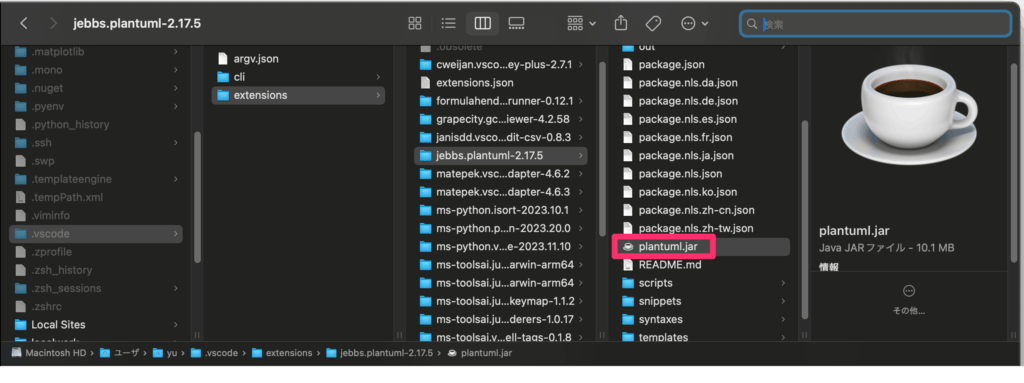Select the package.nls.ja.json file
Screen dimensions: 1024x383
pyautogui.click(x=703, y=156)
